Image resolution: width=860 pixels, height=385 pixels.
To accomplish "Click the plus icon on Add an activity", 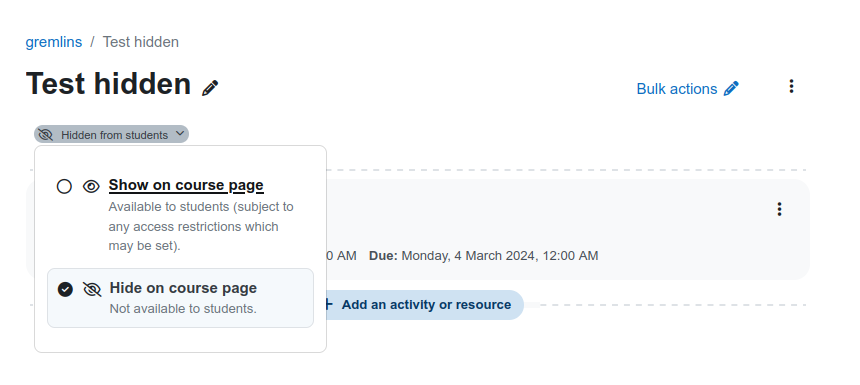I will point(328,304).
